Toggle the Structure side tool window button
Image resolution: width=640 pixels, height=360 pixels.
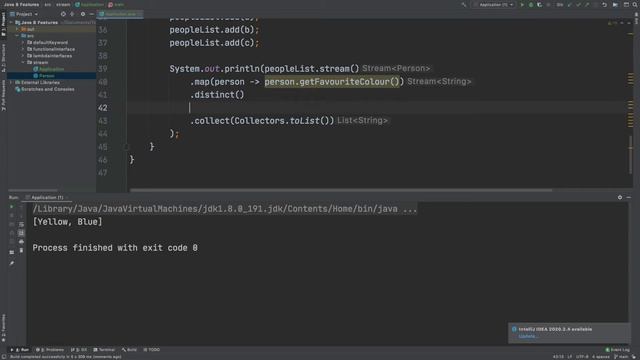(x=3, y=58)
